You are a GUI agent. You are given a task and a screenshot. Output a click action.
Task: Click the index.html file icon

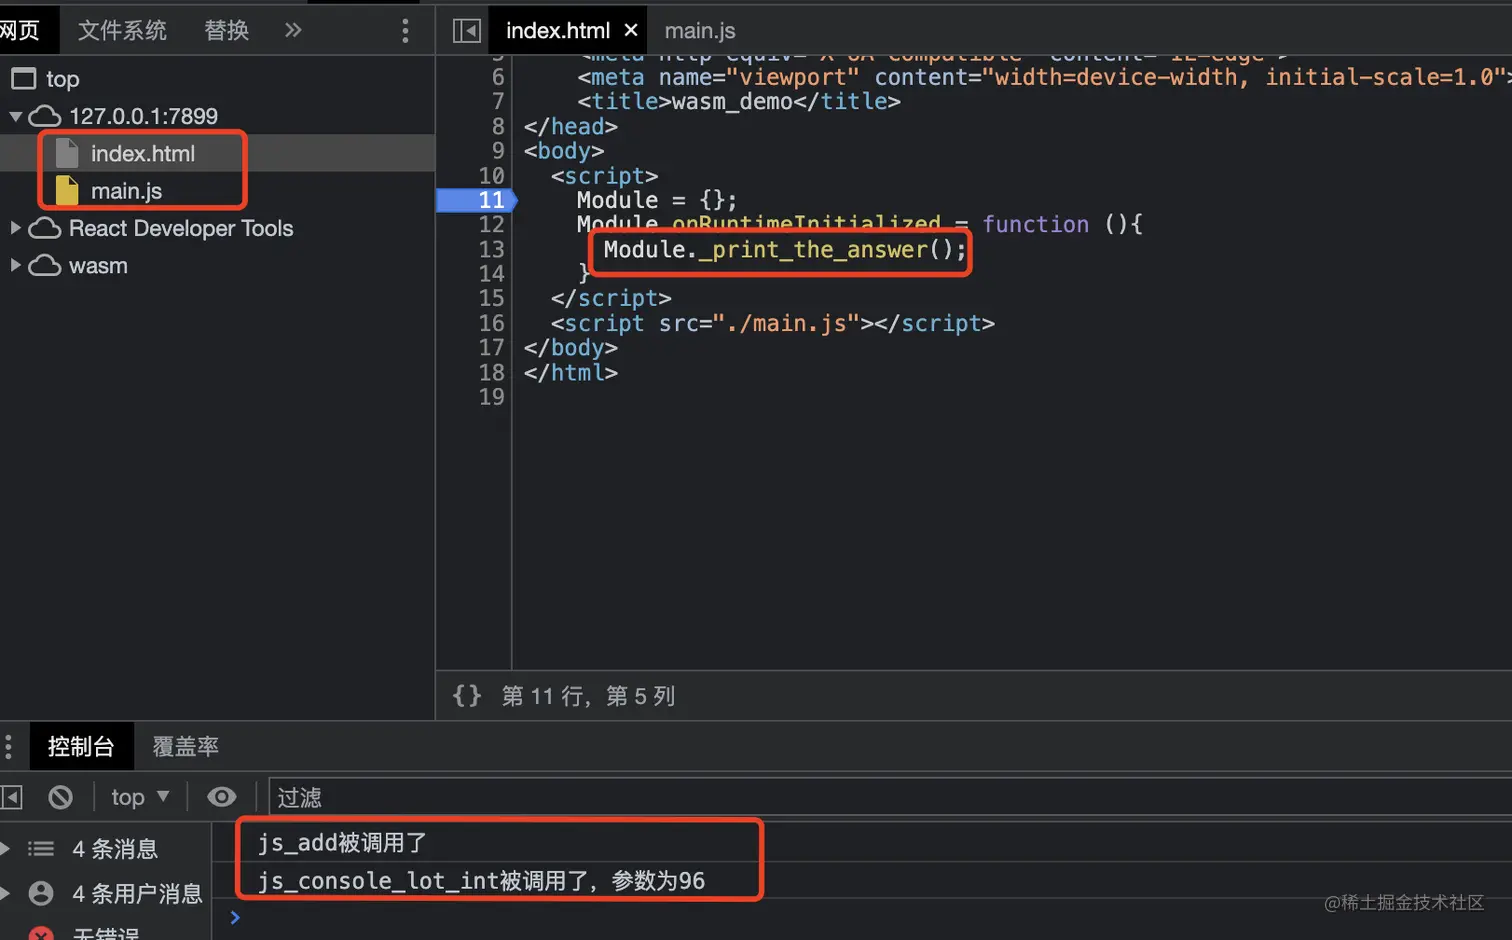67,153
